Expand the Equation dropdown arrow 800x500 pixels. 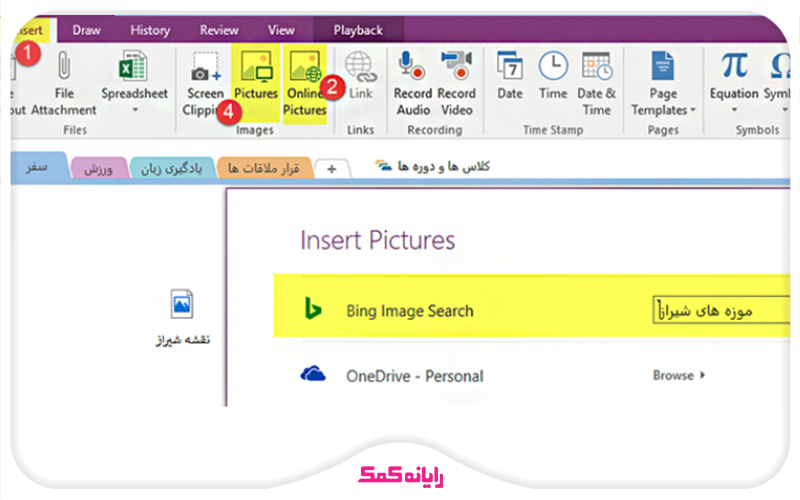click(734, 109)
